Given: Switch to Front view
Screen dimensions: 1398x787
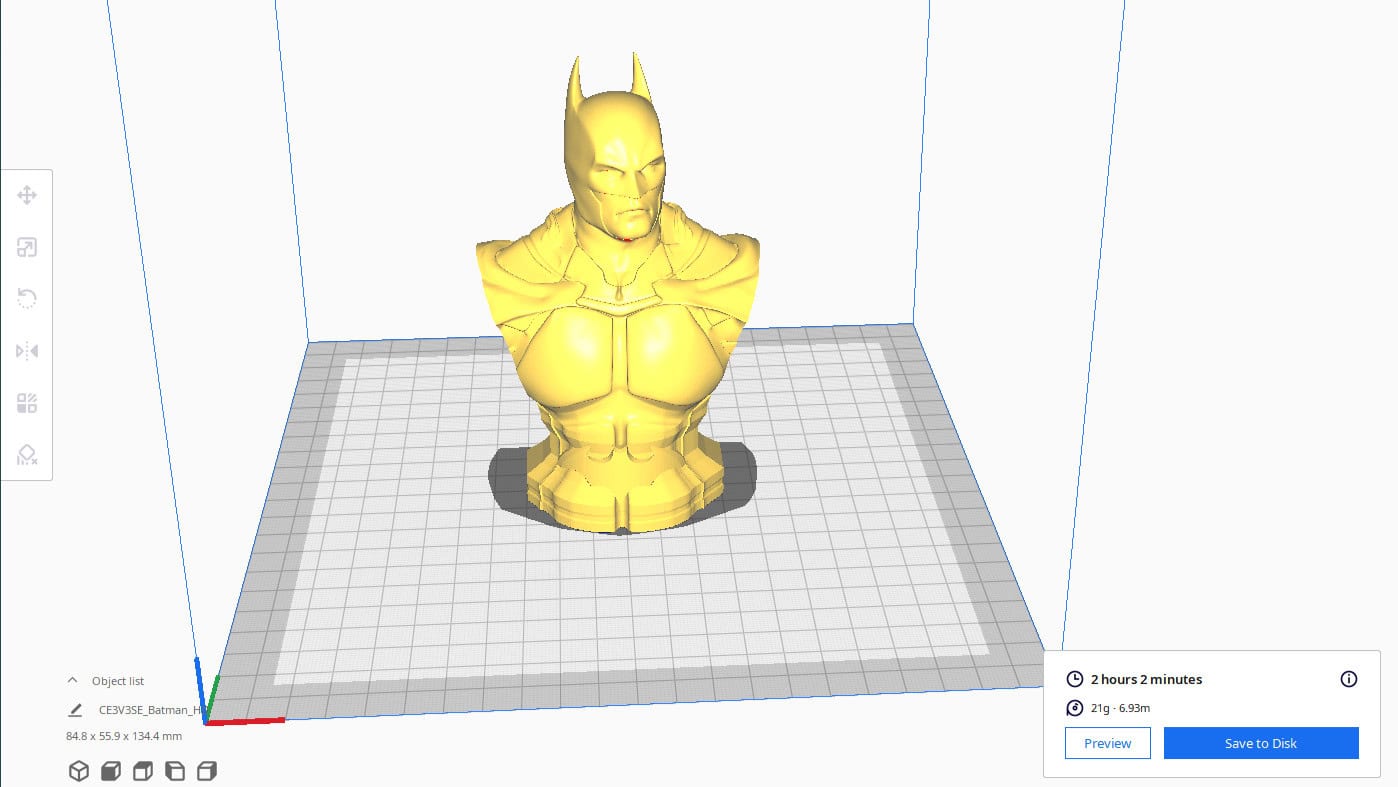Looking at the screenshot, I should [111, 771].
